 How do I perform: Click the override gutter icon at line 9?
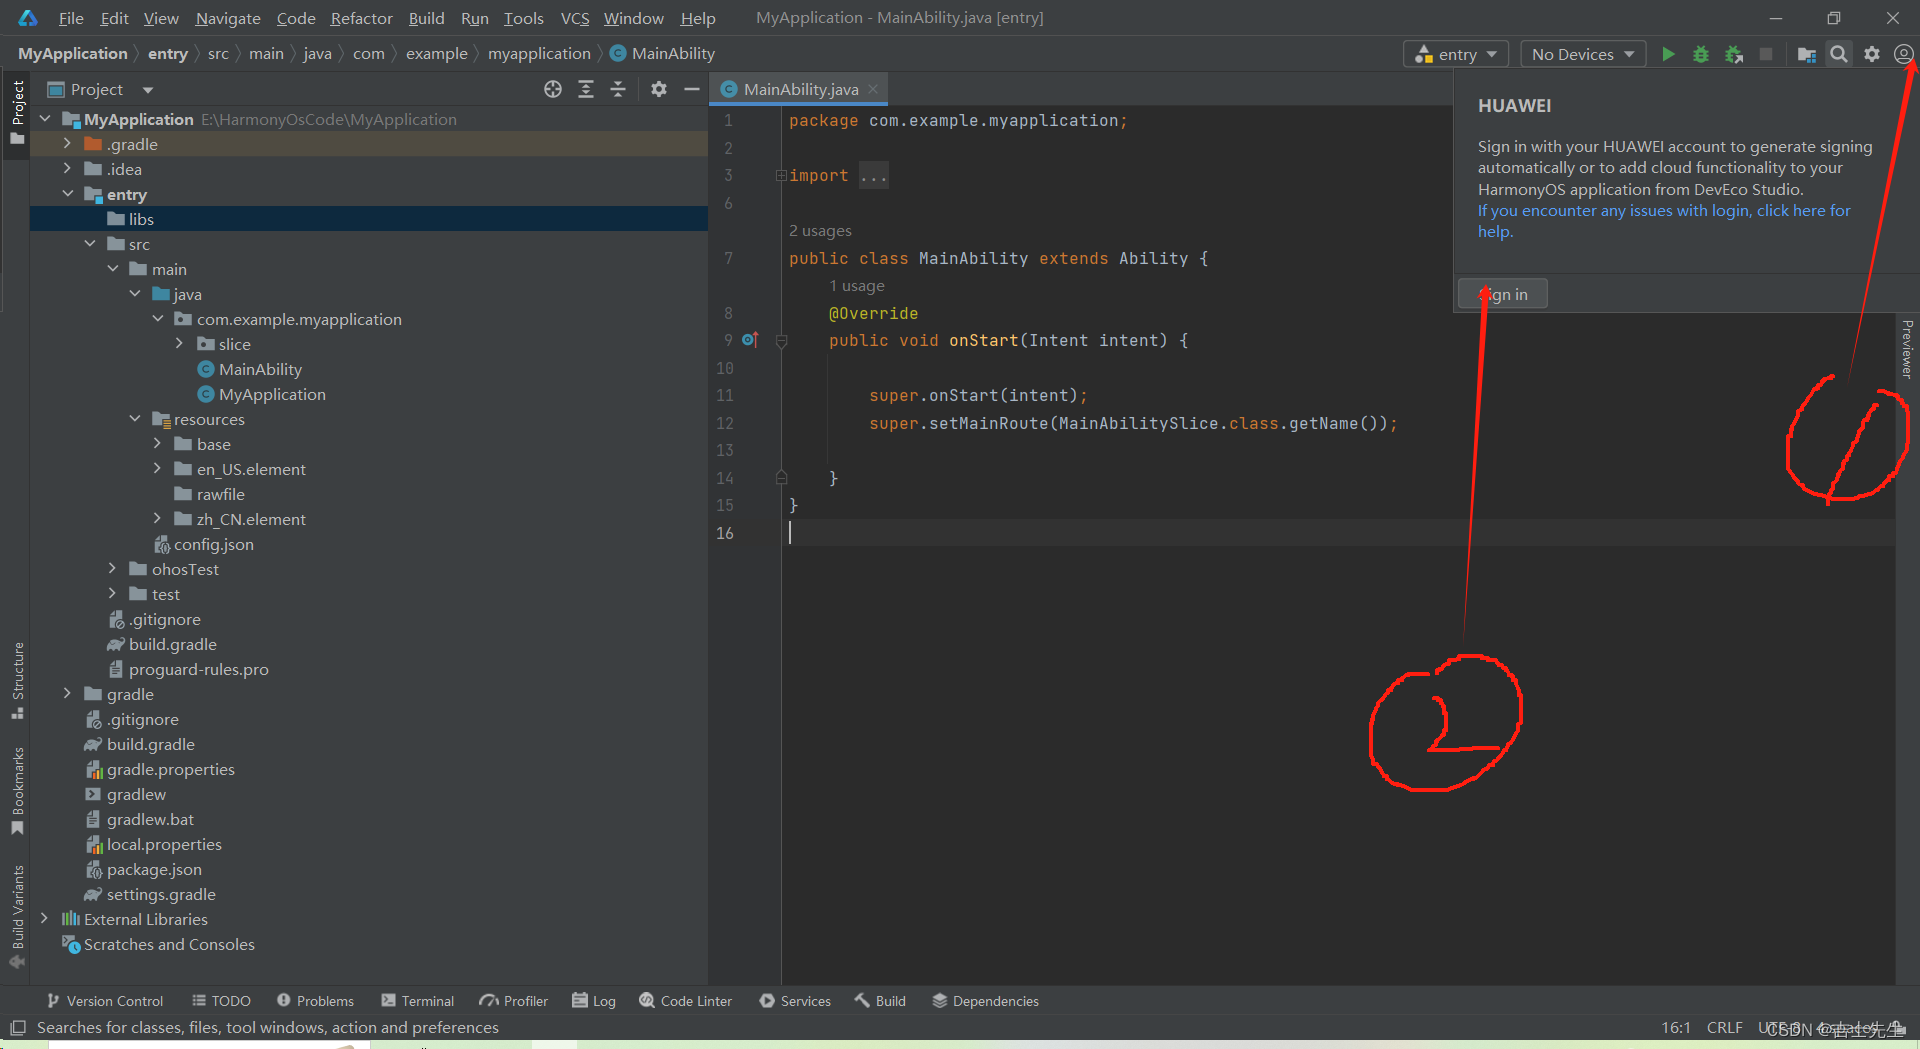[750, 340]
